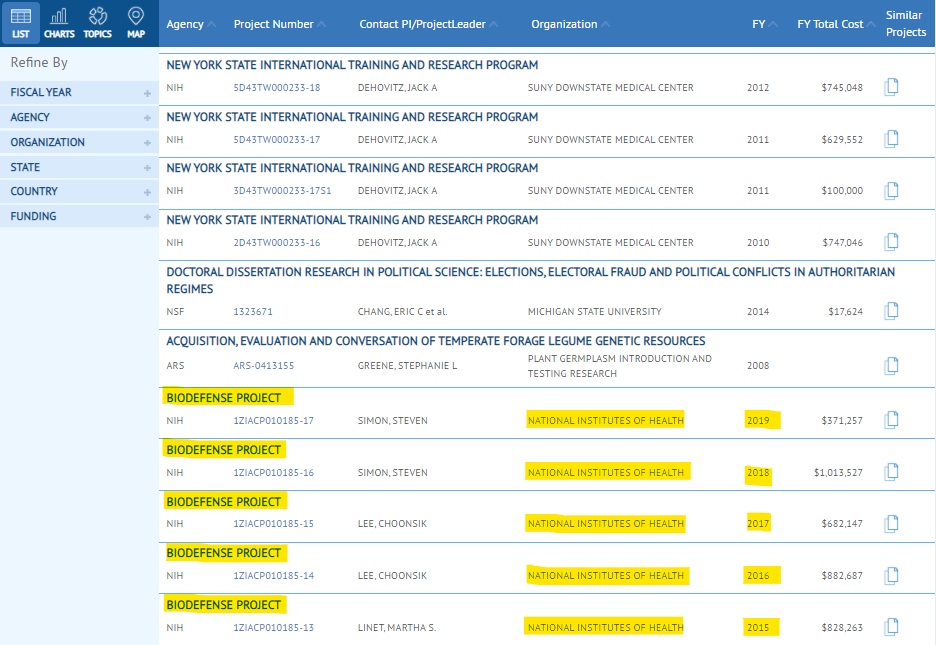Open the CHARTS view tab
This screenshot has height=645, width=936.
coord(59,23)
